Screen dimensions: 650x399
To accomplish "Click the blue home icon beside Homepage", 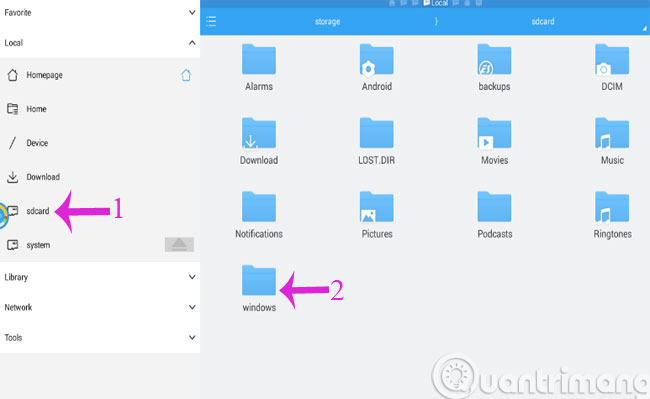I will [186, 75].
